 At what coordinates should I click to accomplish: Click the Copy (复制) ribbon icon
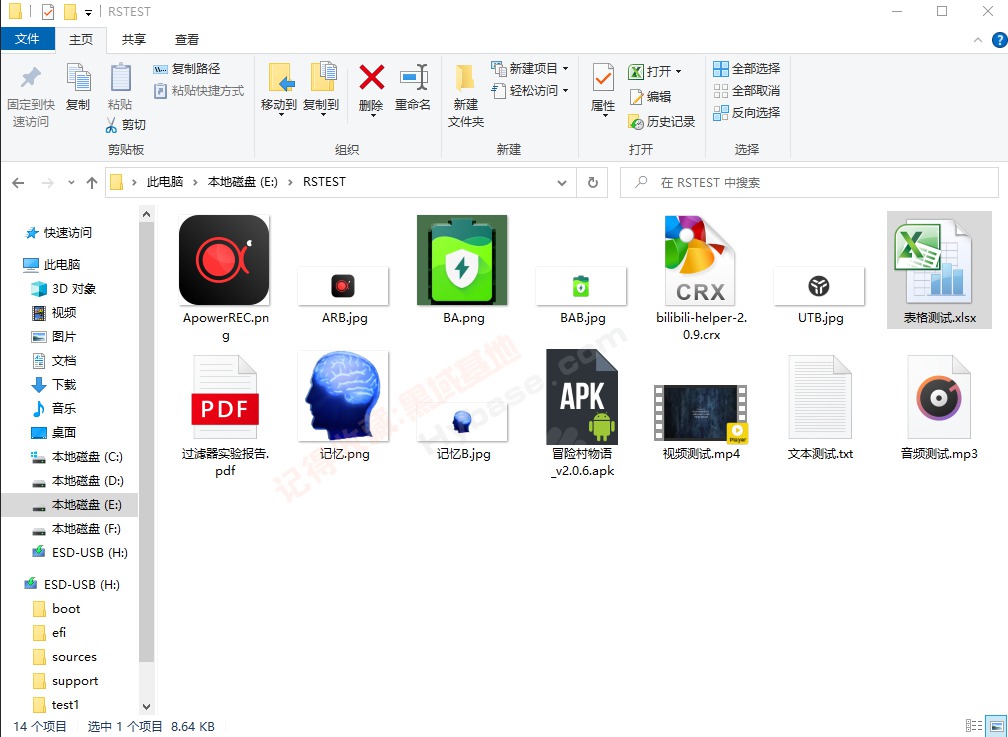(x=78, y=78)
